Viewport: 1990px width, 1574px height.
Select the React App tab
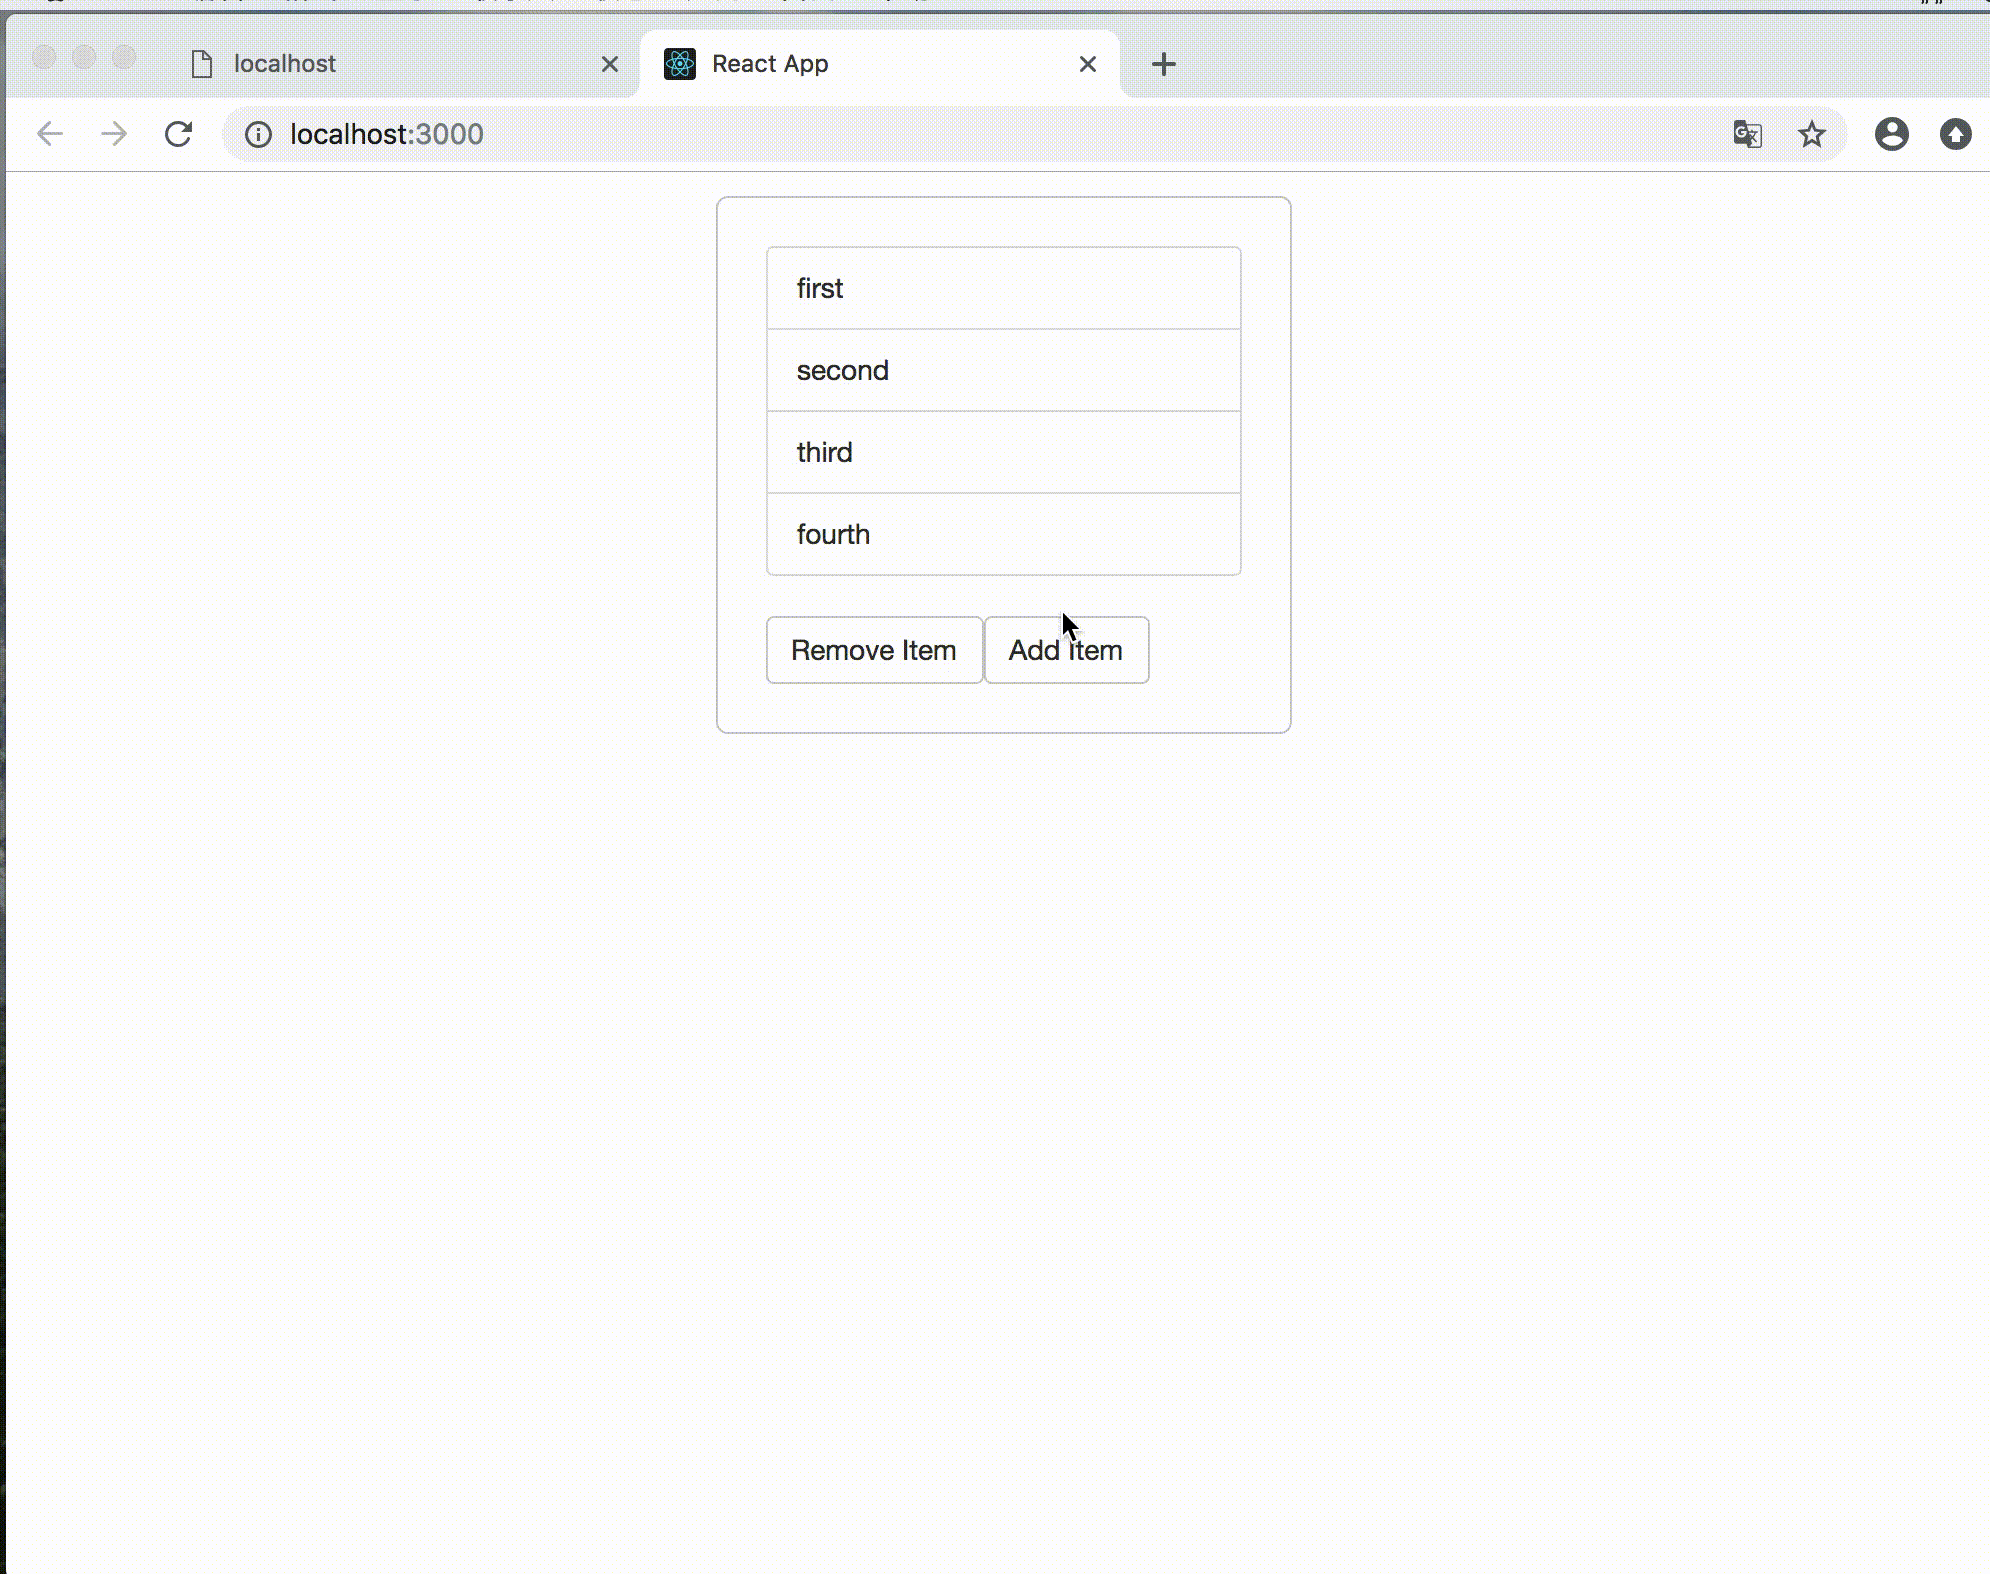[x=860, y=64]
